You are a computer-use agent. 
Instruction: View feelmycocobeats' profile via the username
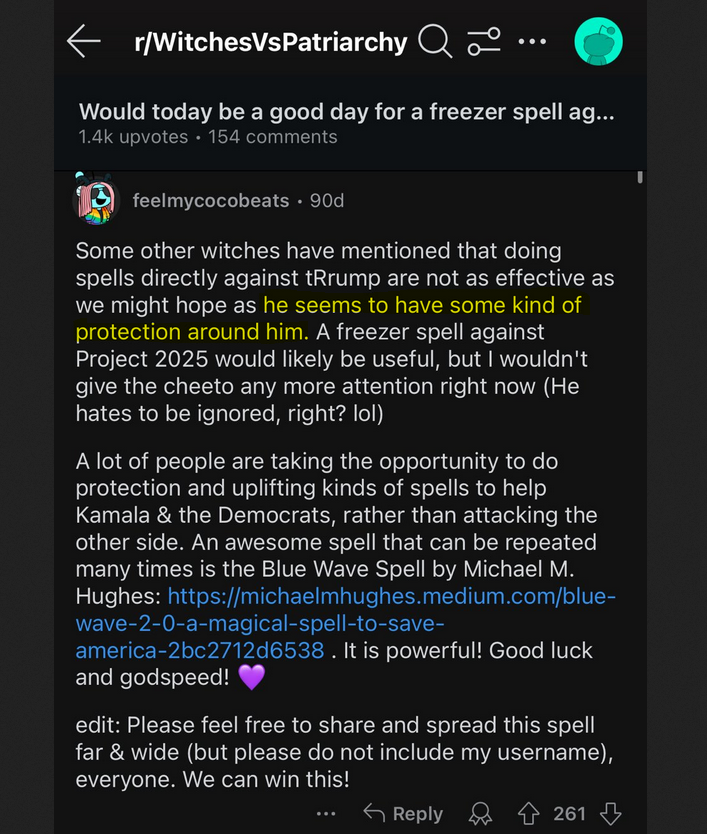[x=211, y=200]
